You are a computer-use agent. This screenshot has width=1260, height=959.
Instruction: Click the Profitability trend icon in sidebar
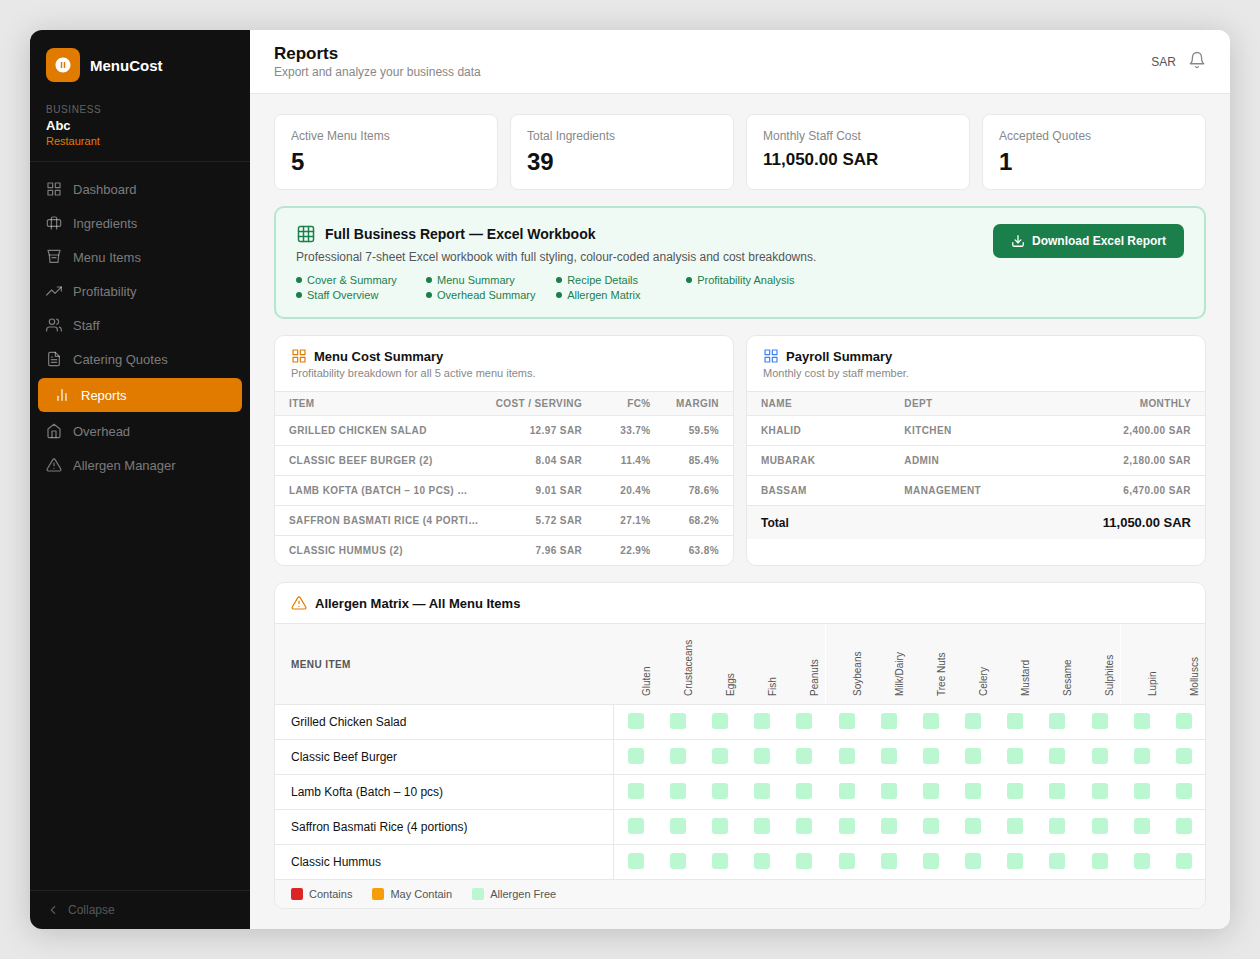pos(54,291)
